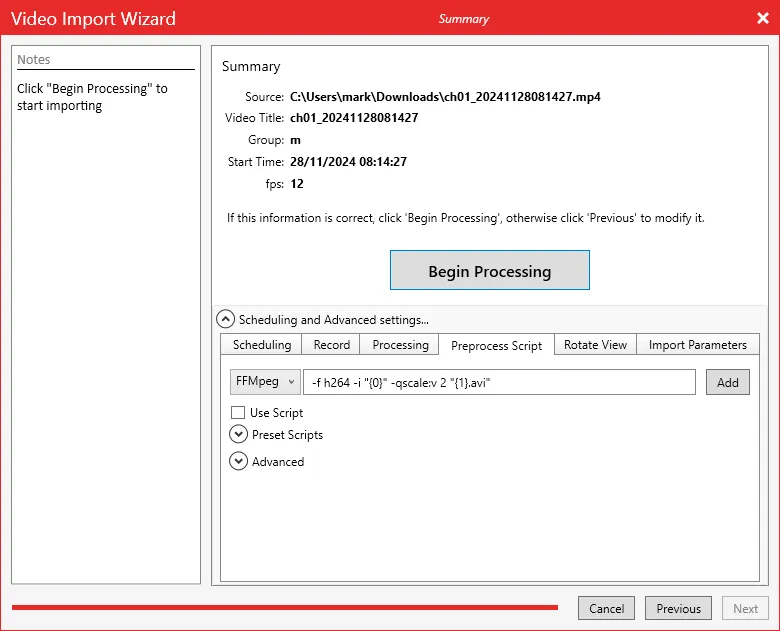Click the Cancel button
780x631 pixels.
click(606, 608)
